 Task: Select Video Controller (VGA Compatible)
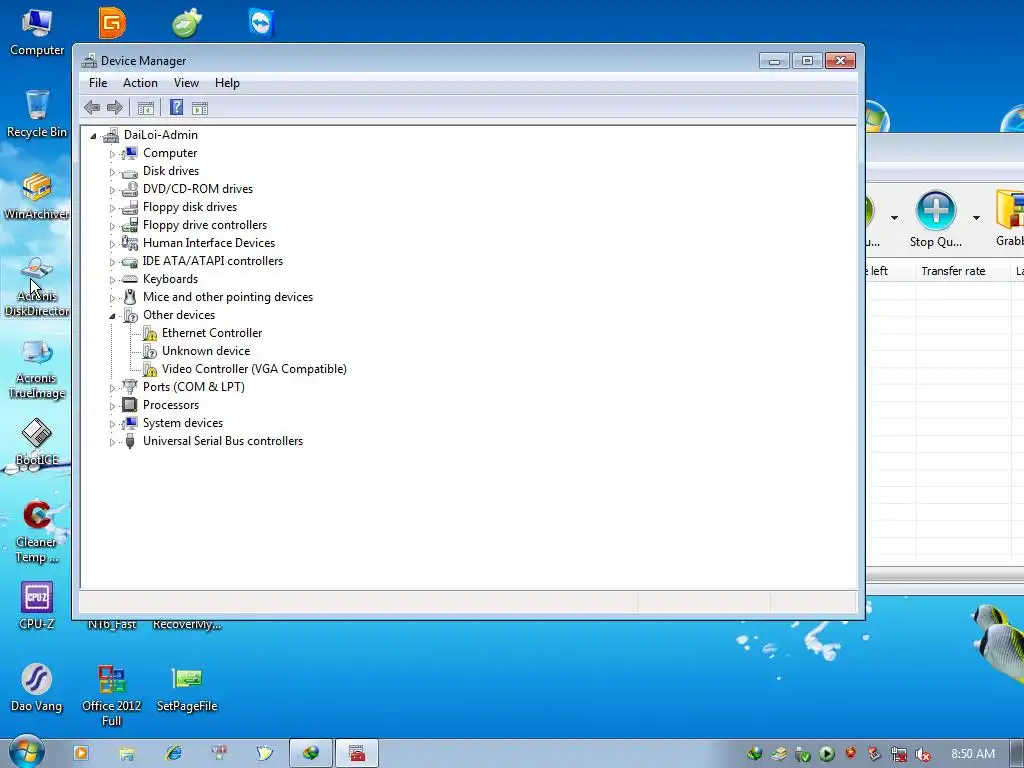(x=254, y=369)
